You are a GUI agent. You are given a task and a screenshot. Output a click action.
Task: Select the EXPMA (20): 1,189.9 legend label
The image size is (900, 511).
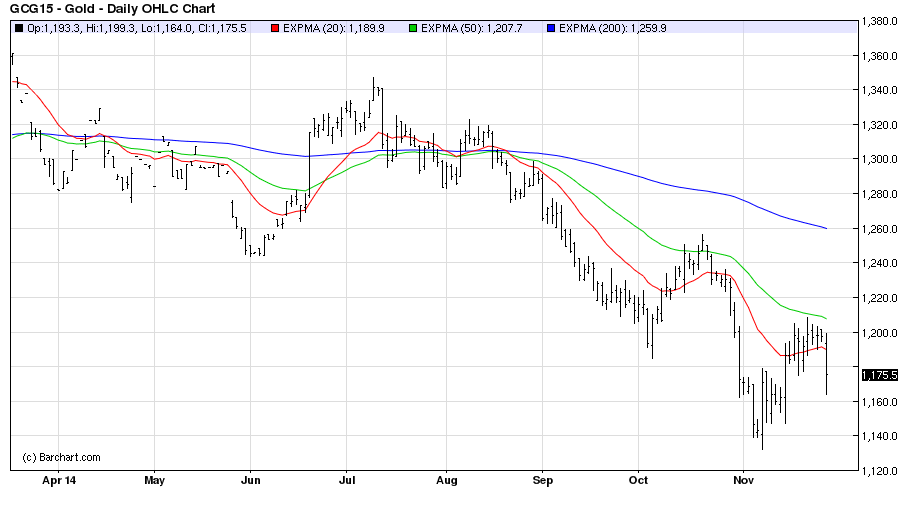pyautogui.click(x=333, y=28)
